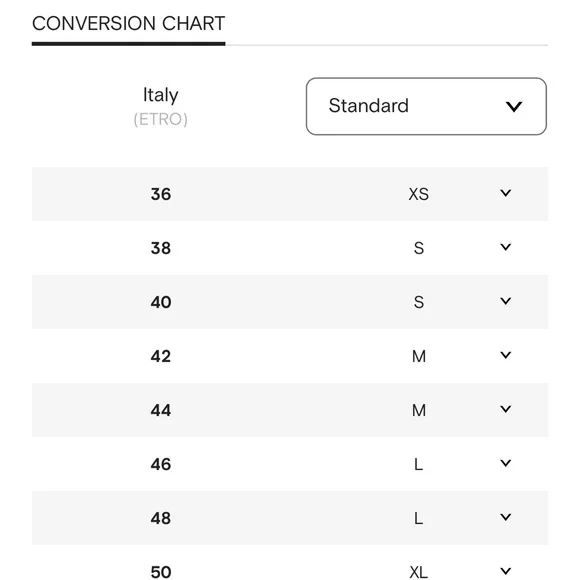Select the XL value in row 50
This screenshot has height=580, width=580.
(x=418, y=572)
